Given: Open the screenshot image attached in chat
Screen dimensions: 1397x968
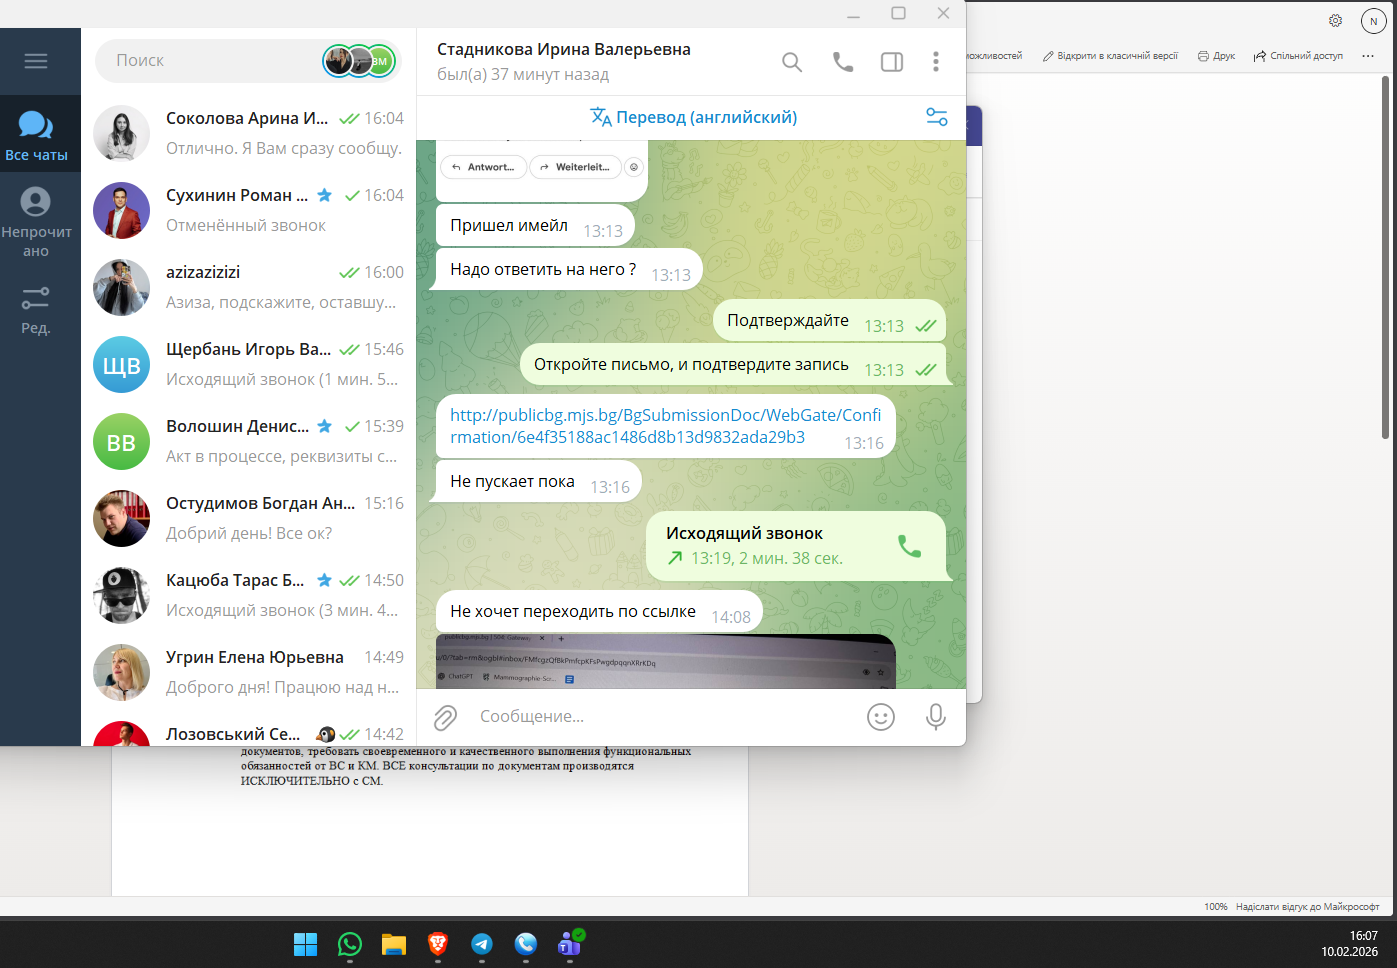Looking at the screenshot, I should coord(666,661).
